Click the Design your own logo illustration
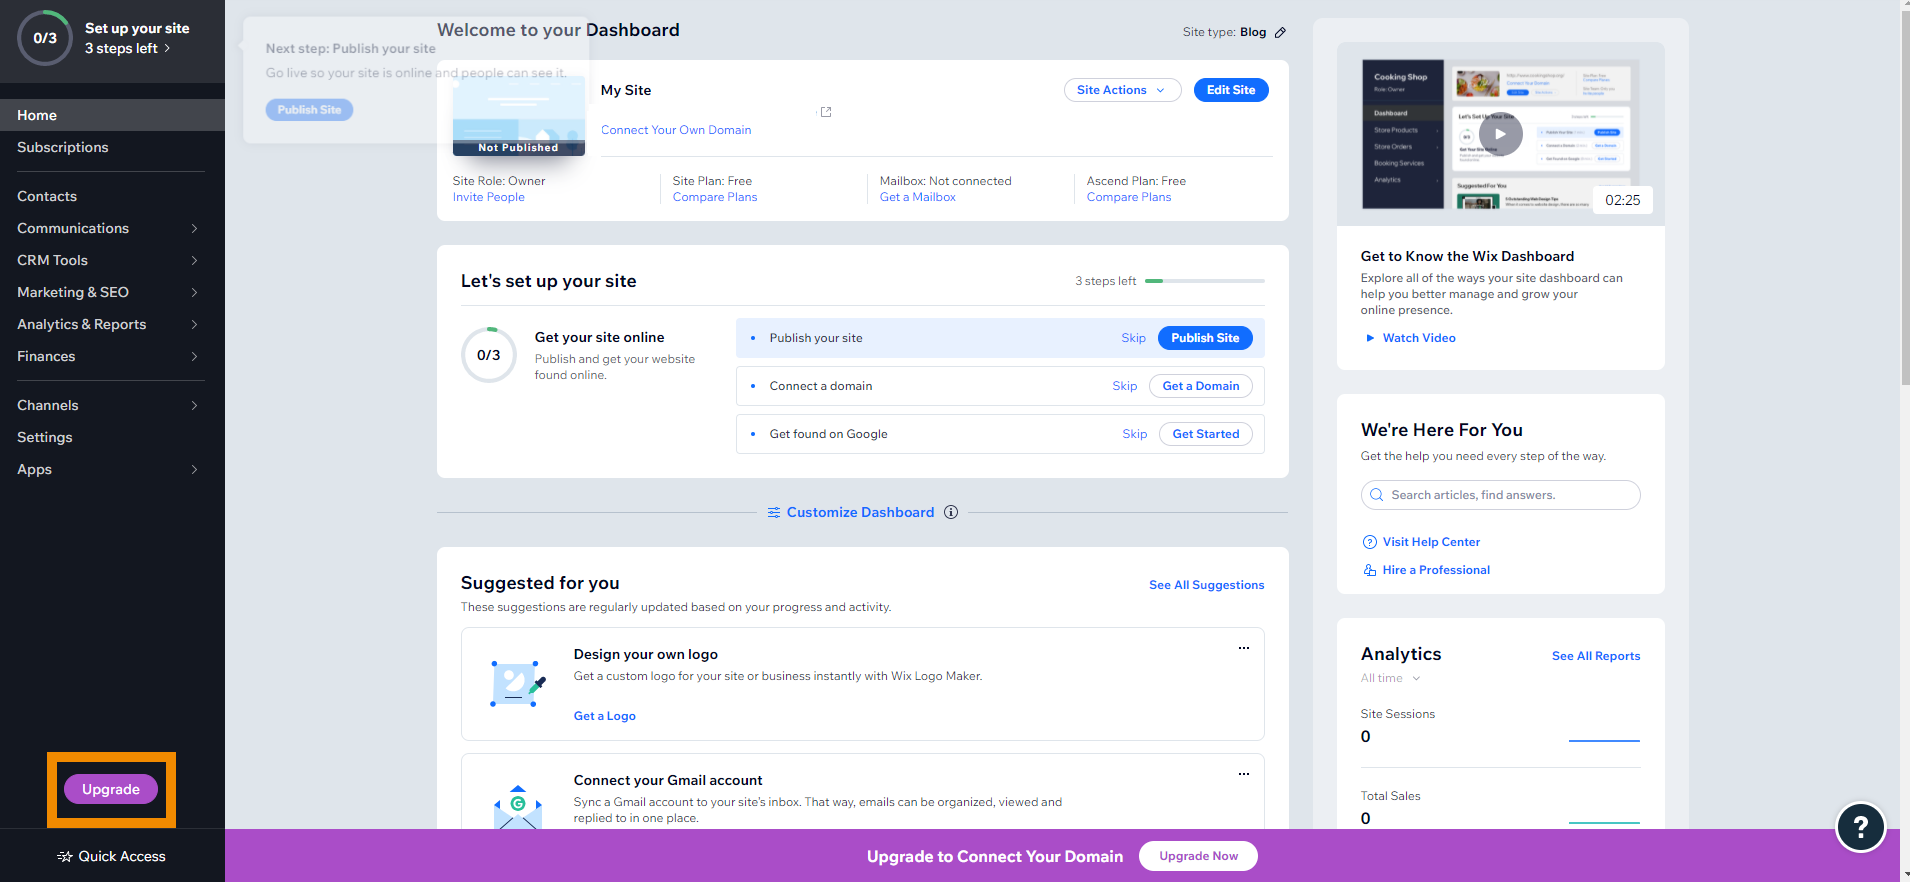The image size is (1910, 882). pyautogui.click(x=517, y=684)
